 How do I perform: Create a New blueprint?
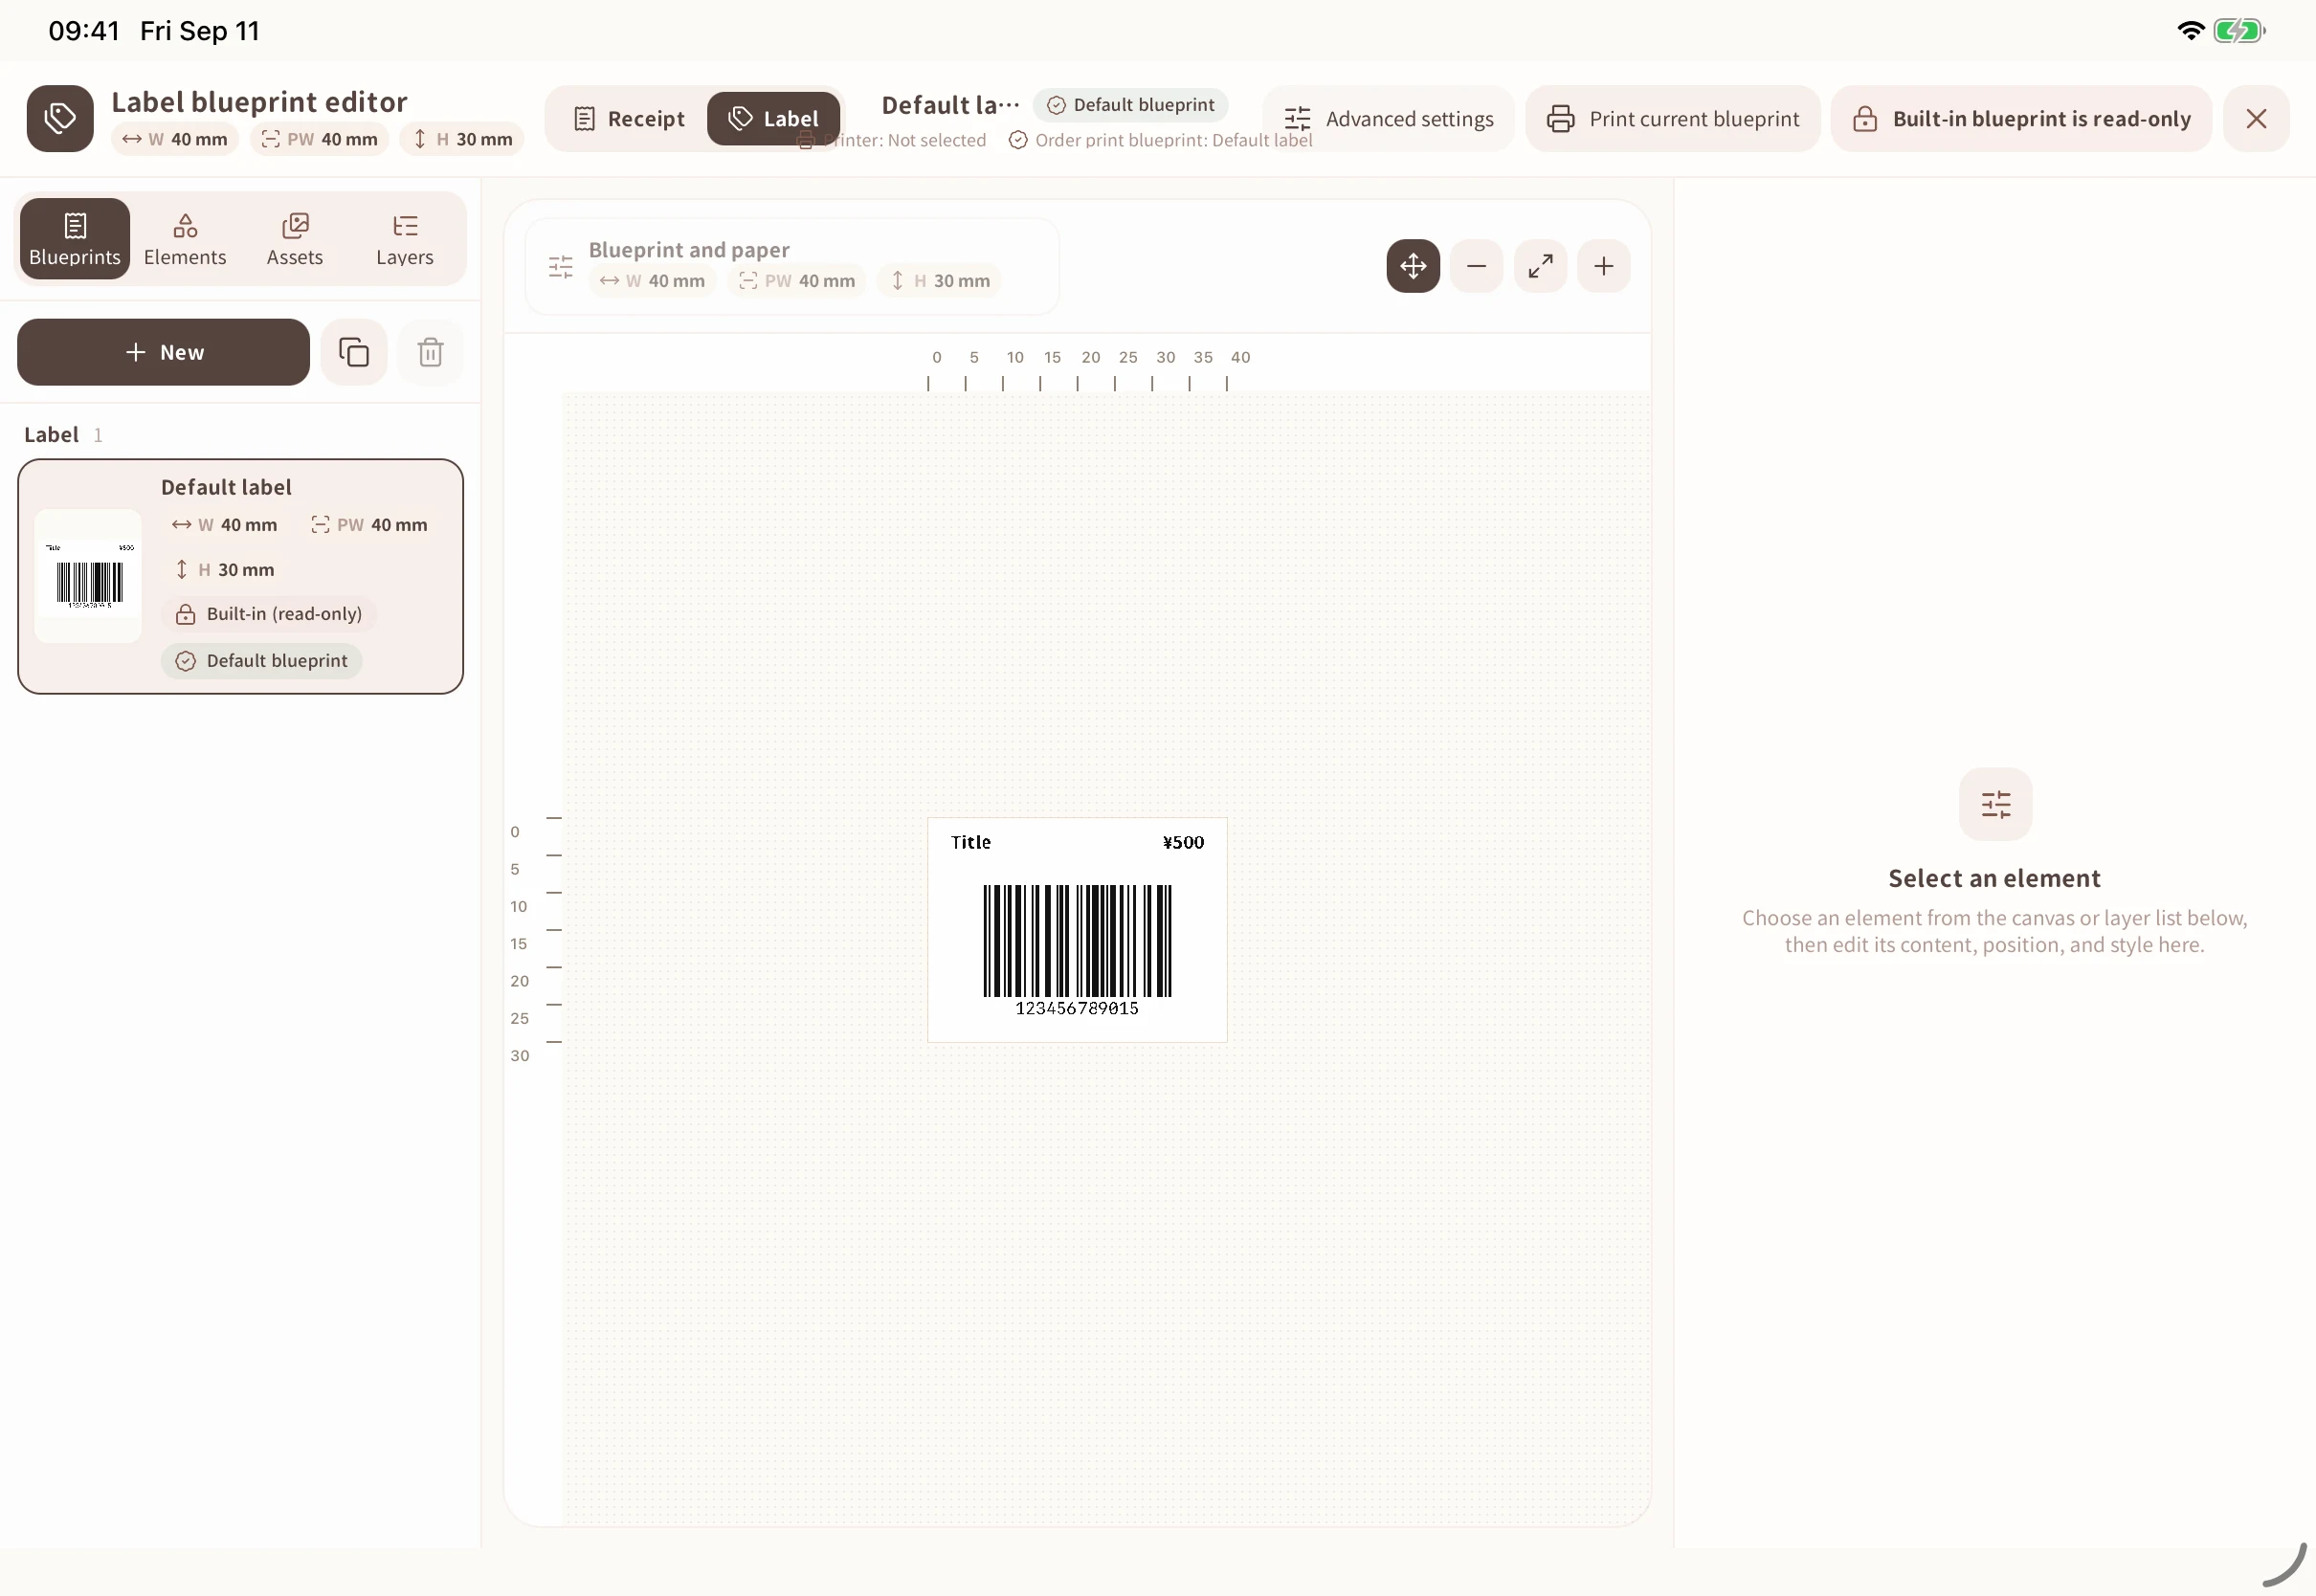click(164, 352)
